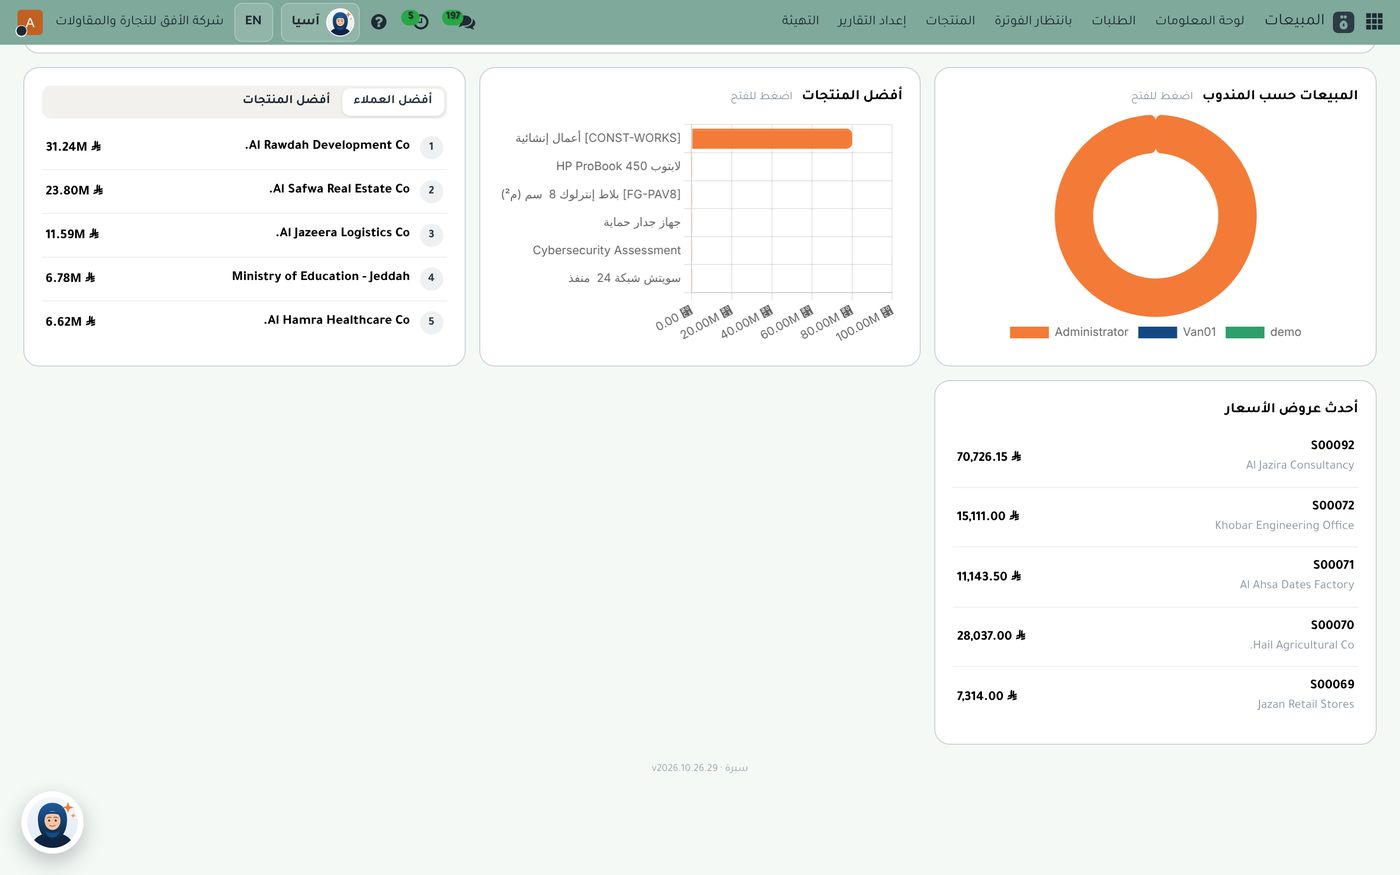Open Al Rawdah Development Co customer row

coord(245,146)
